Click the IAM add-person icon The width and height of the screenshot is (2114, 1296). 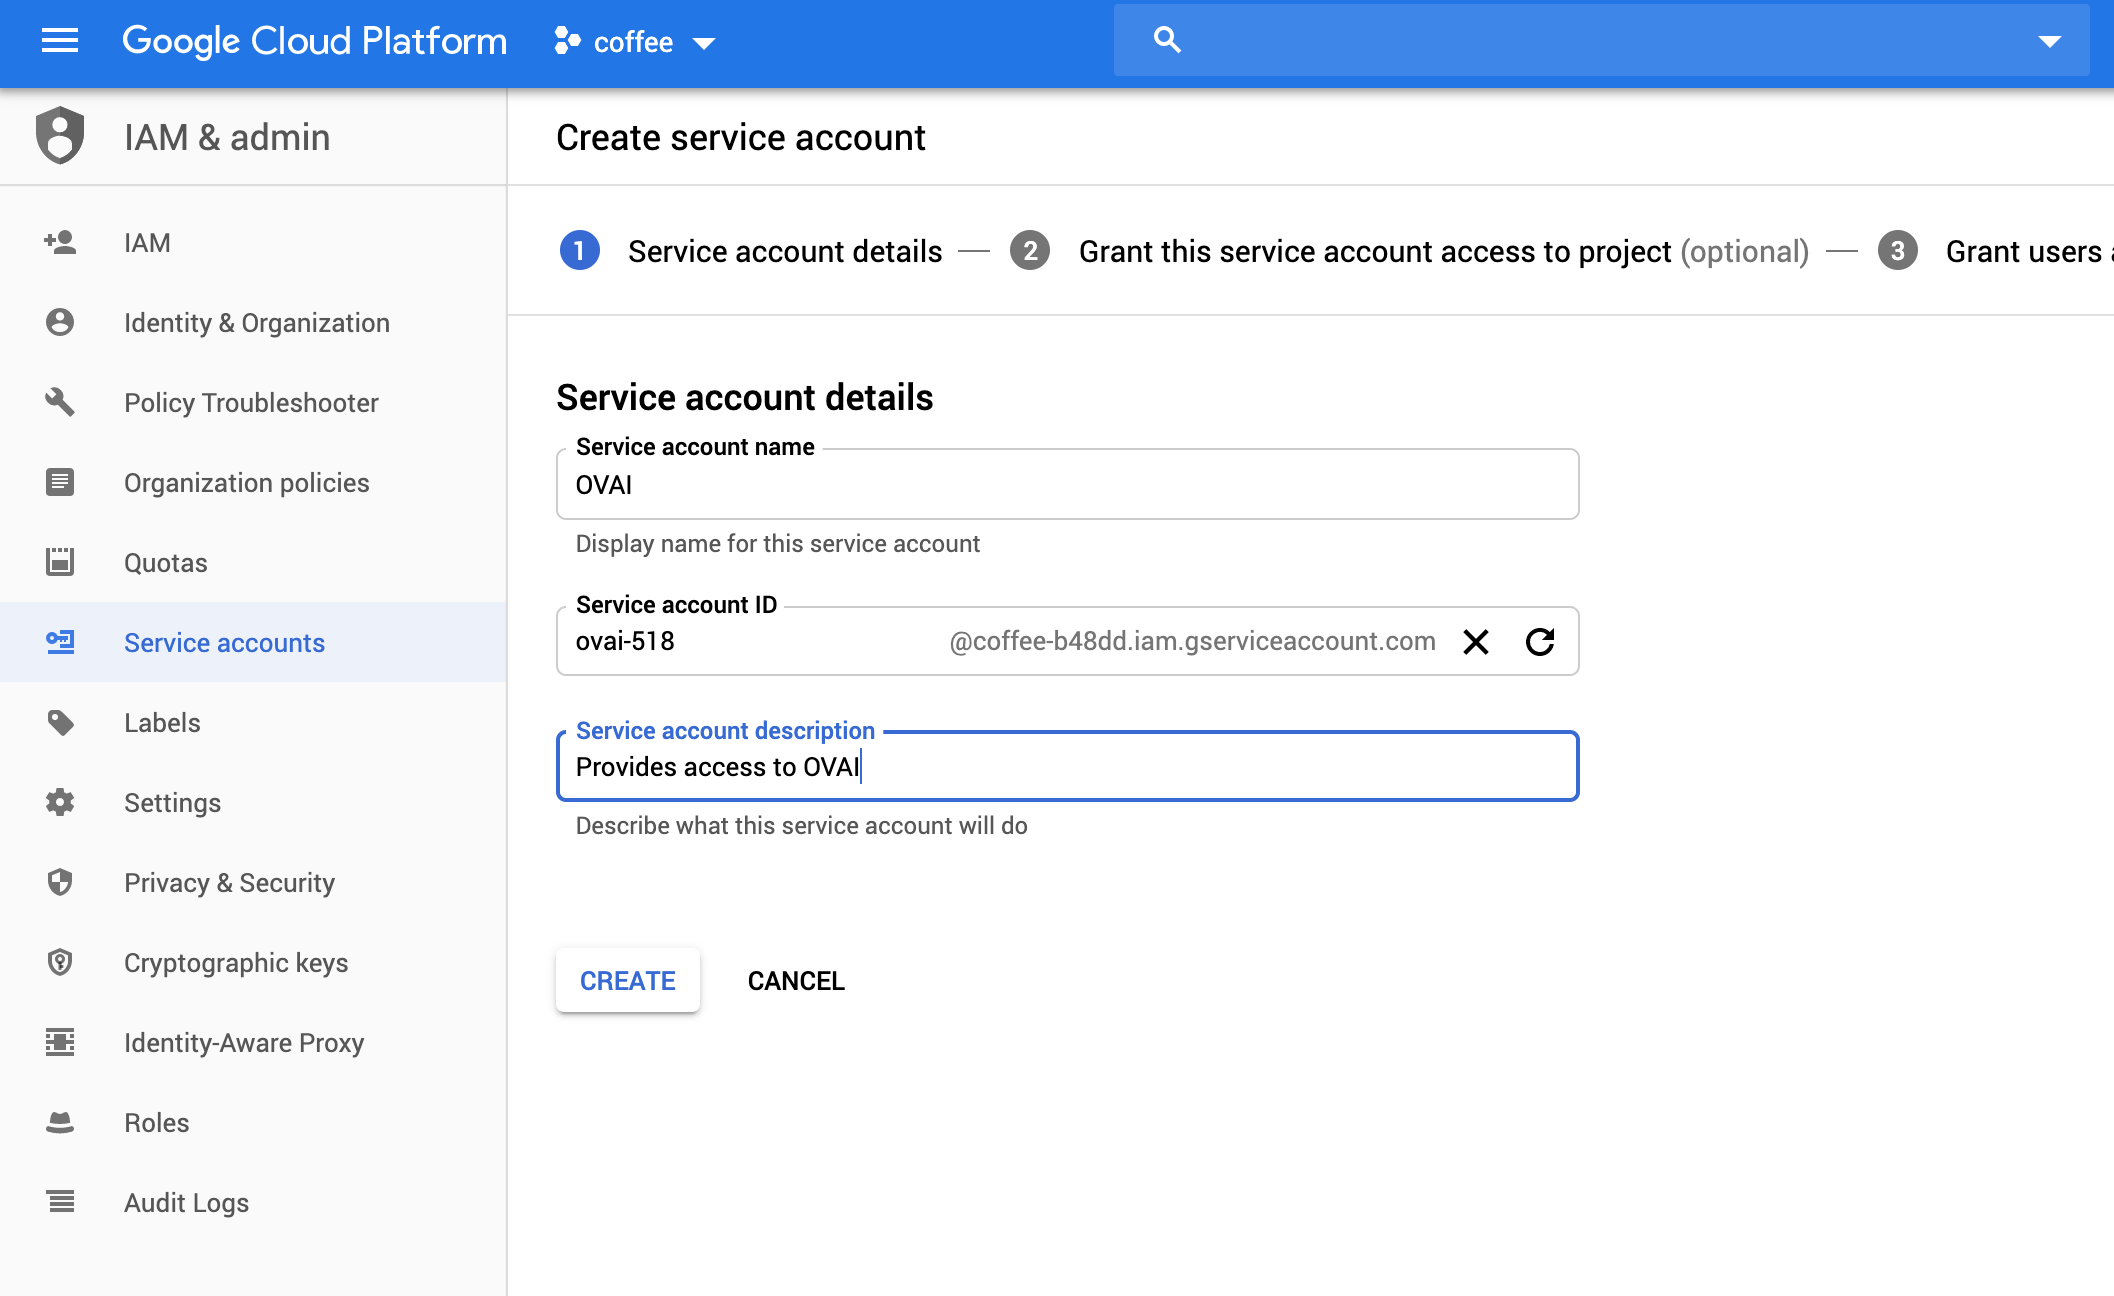60,242
